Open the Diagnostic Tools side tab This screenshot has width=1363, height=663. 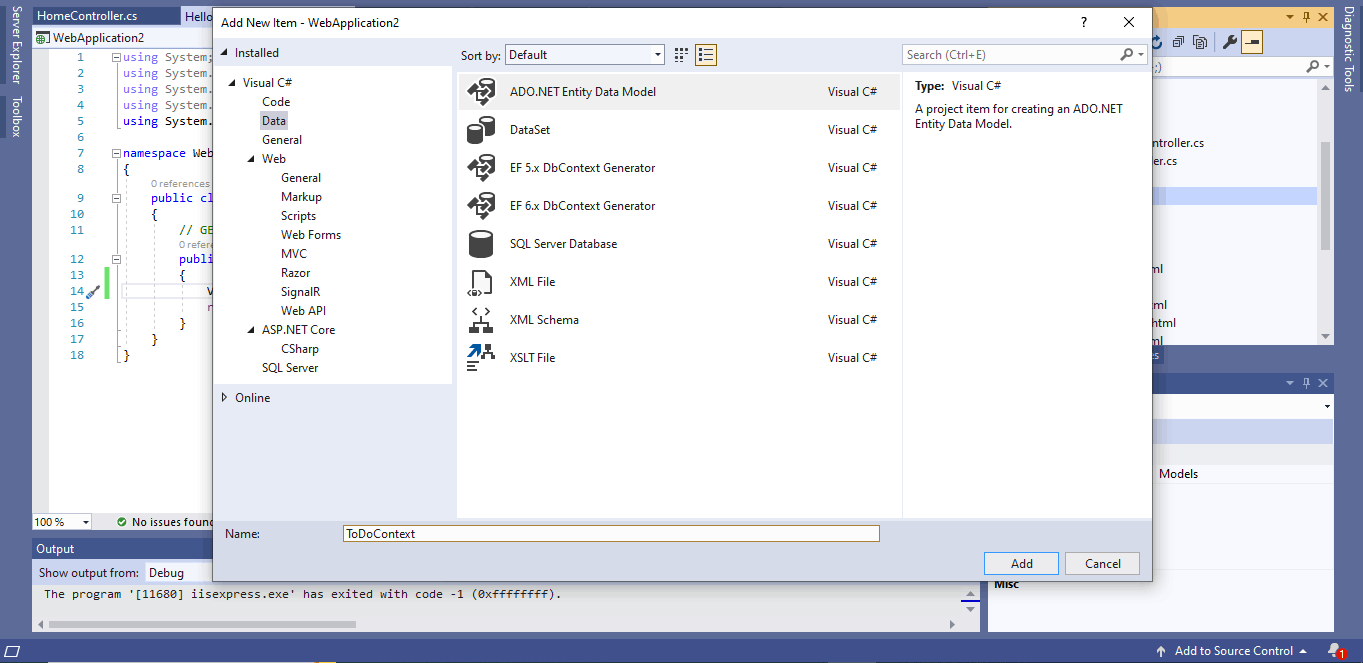click(1348, 47)
